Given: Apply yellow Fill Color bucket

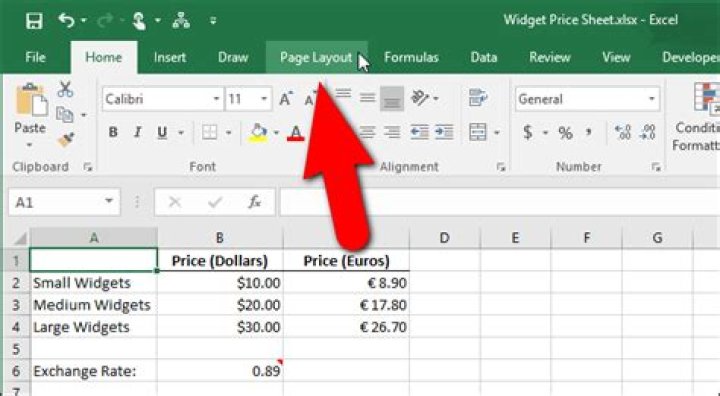Looking at the screenshot, I should click(258, 133).
